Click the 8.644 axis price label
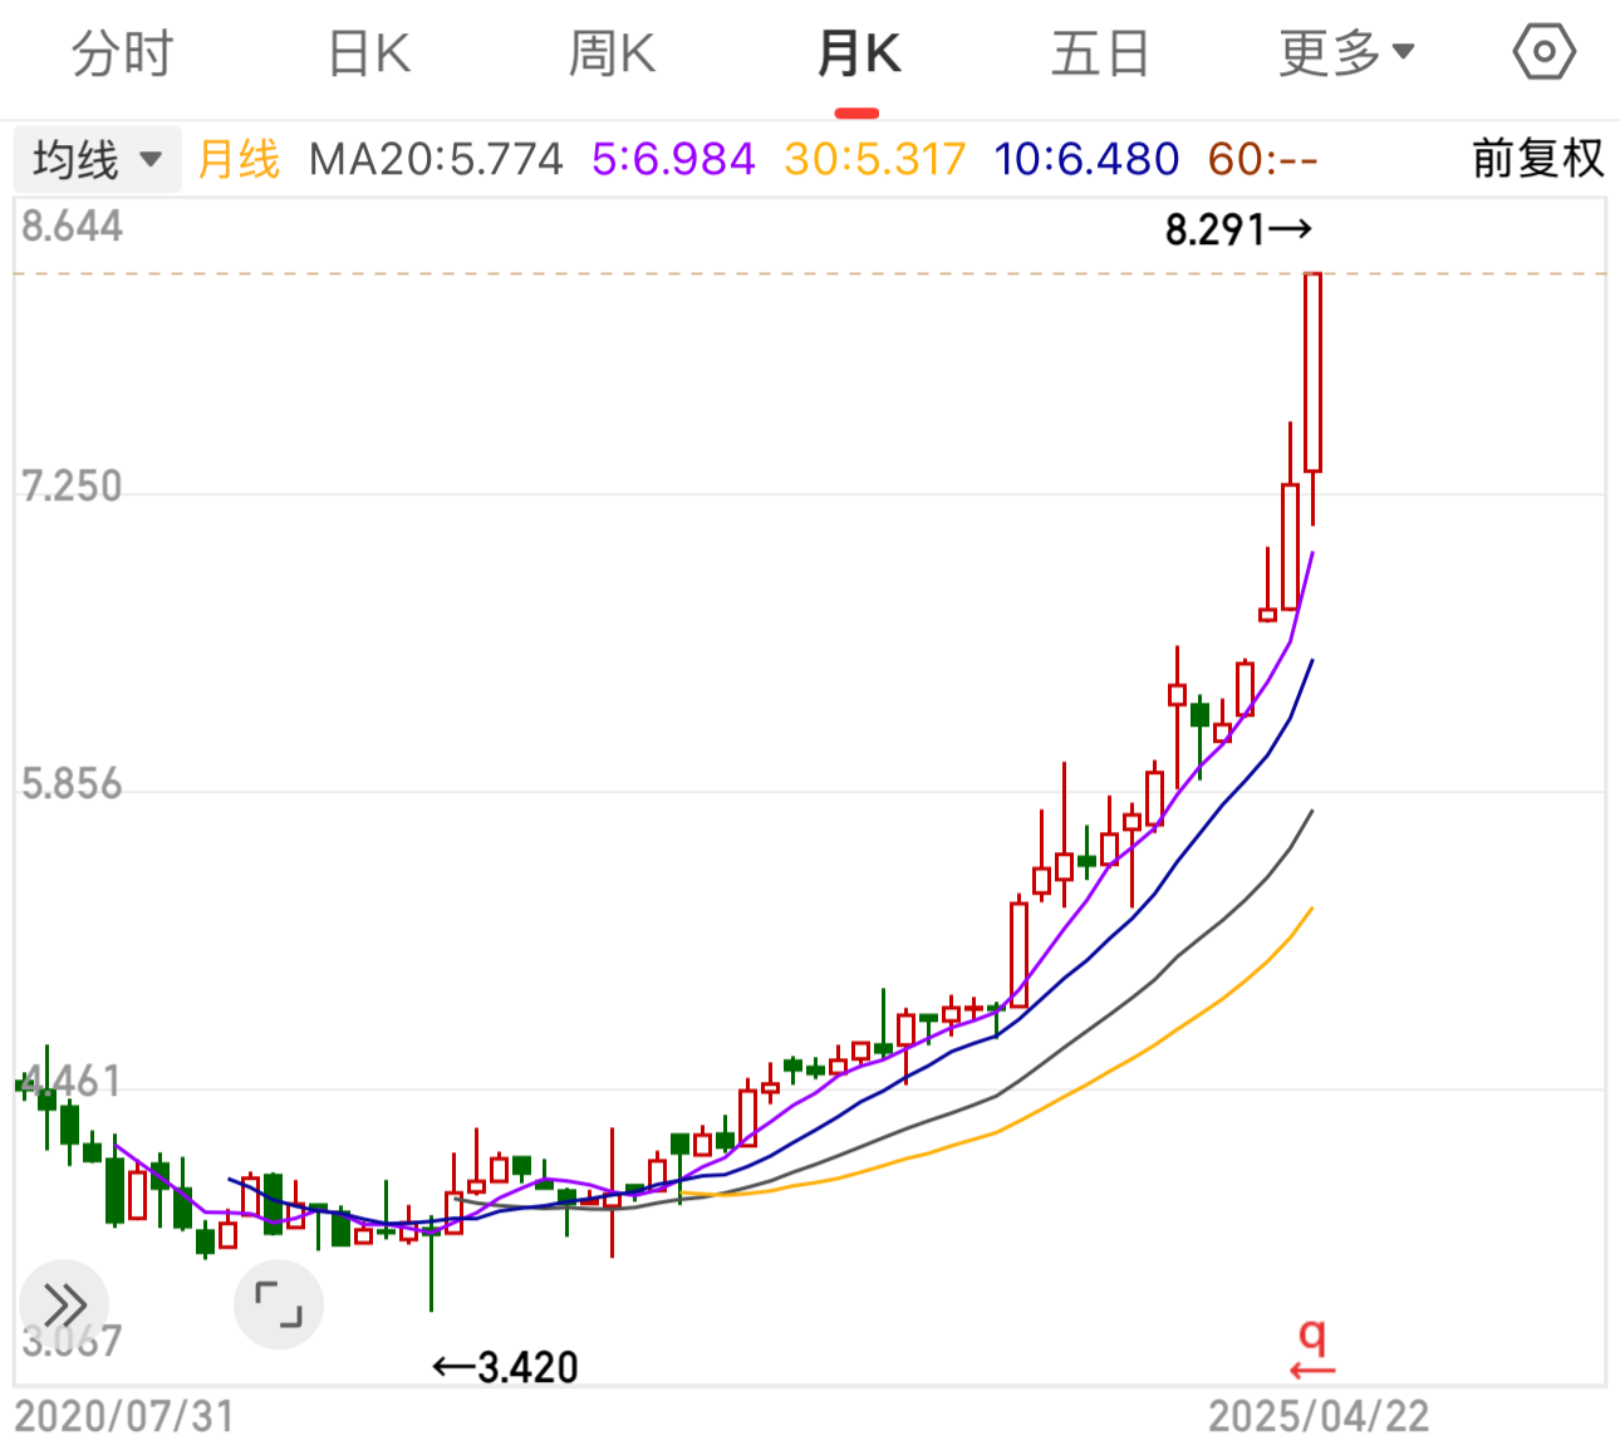The height and width of the screenshot is (1438, 1620). [x=72, y=226]
